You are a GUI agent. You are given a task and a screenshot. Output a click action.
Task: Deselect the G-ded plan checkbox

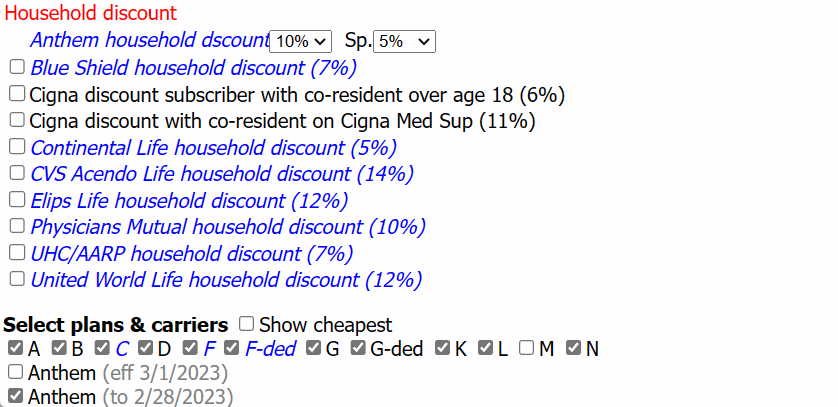[x=358, y=348]
